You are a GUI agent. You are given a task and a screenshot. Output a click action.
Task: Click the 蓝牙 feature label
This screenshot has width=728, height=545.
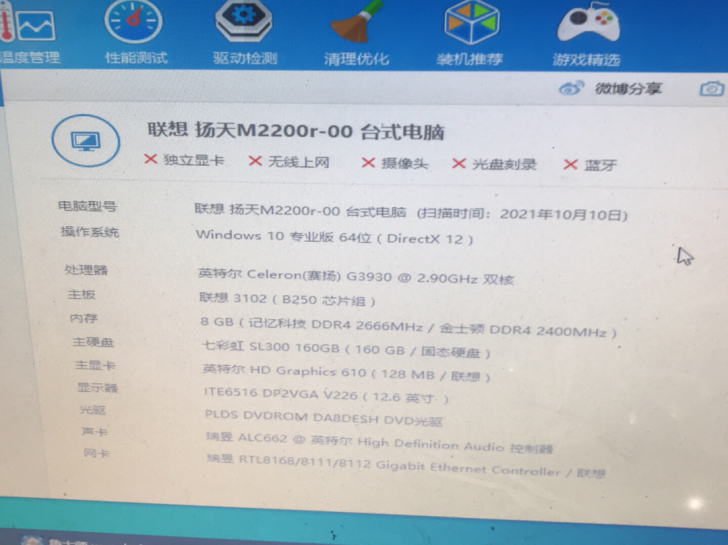point(600,165)
